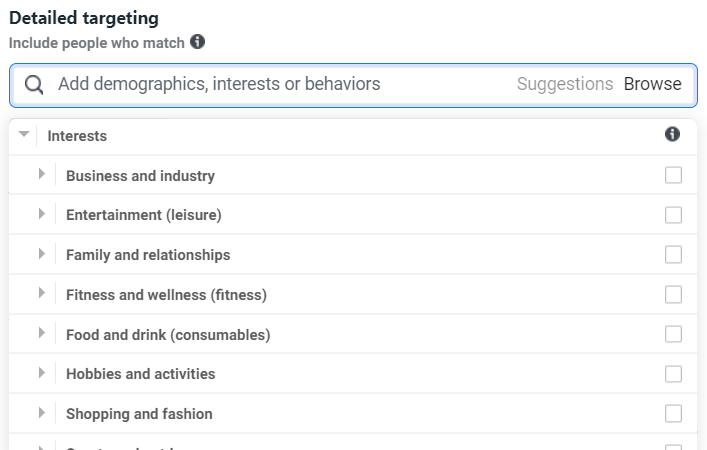Expand Business and industry subcategories

tap(41, 174)
